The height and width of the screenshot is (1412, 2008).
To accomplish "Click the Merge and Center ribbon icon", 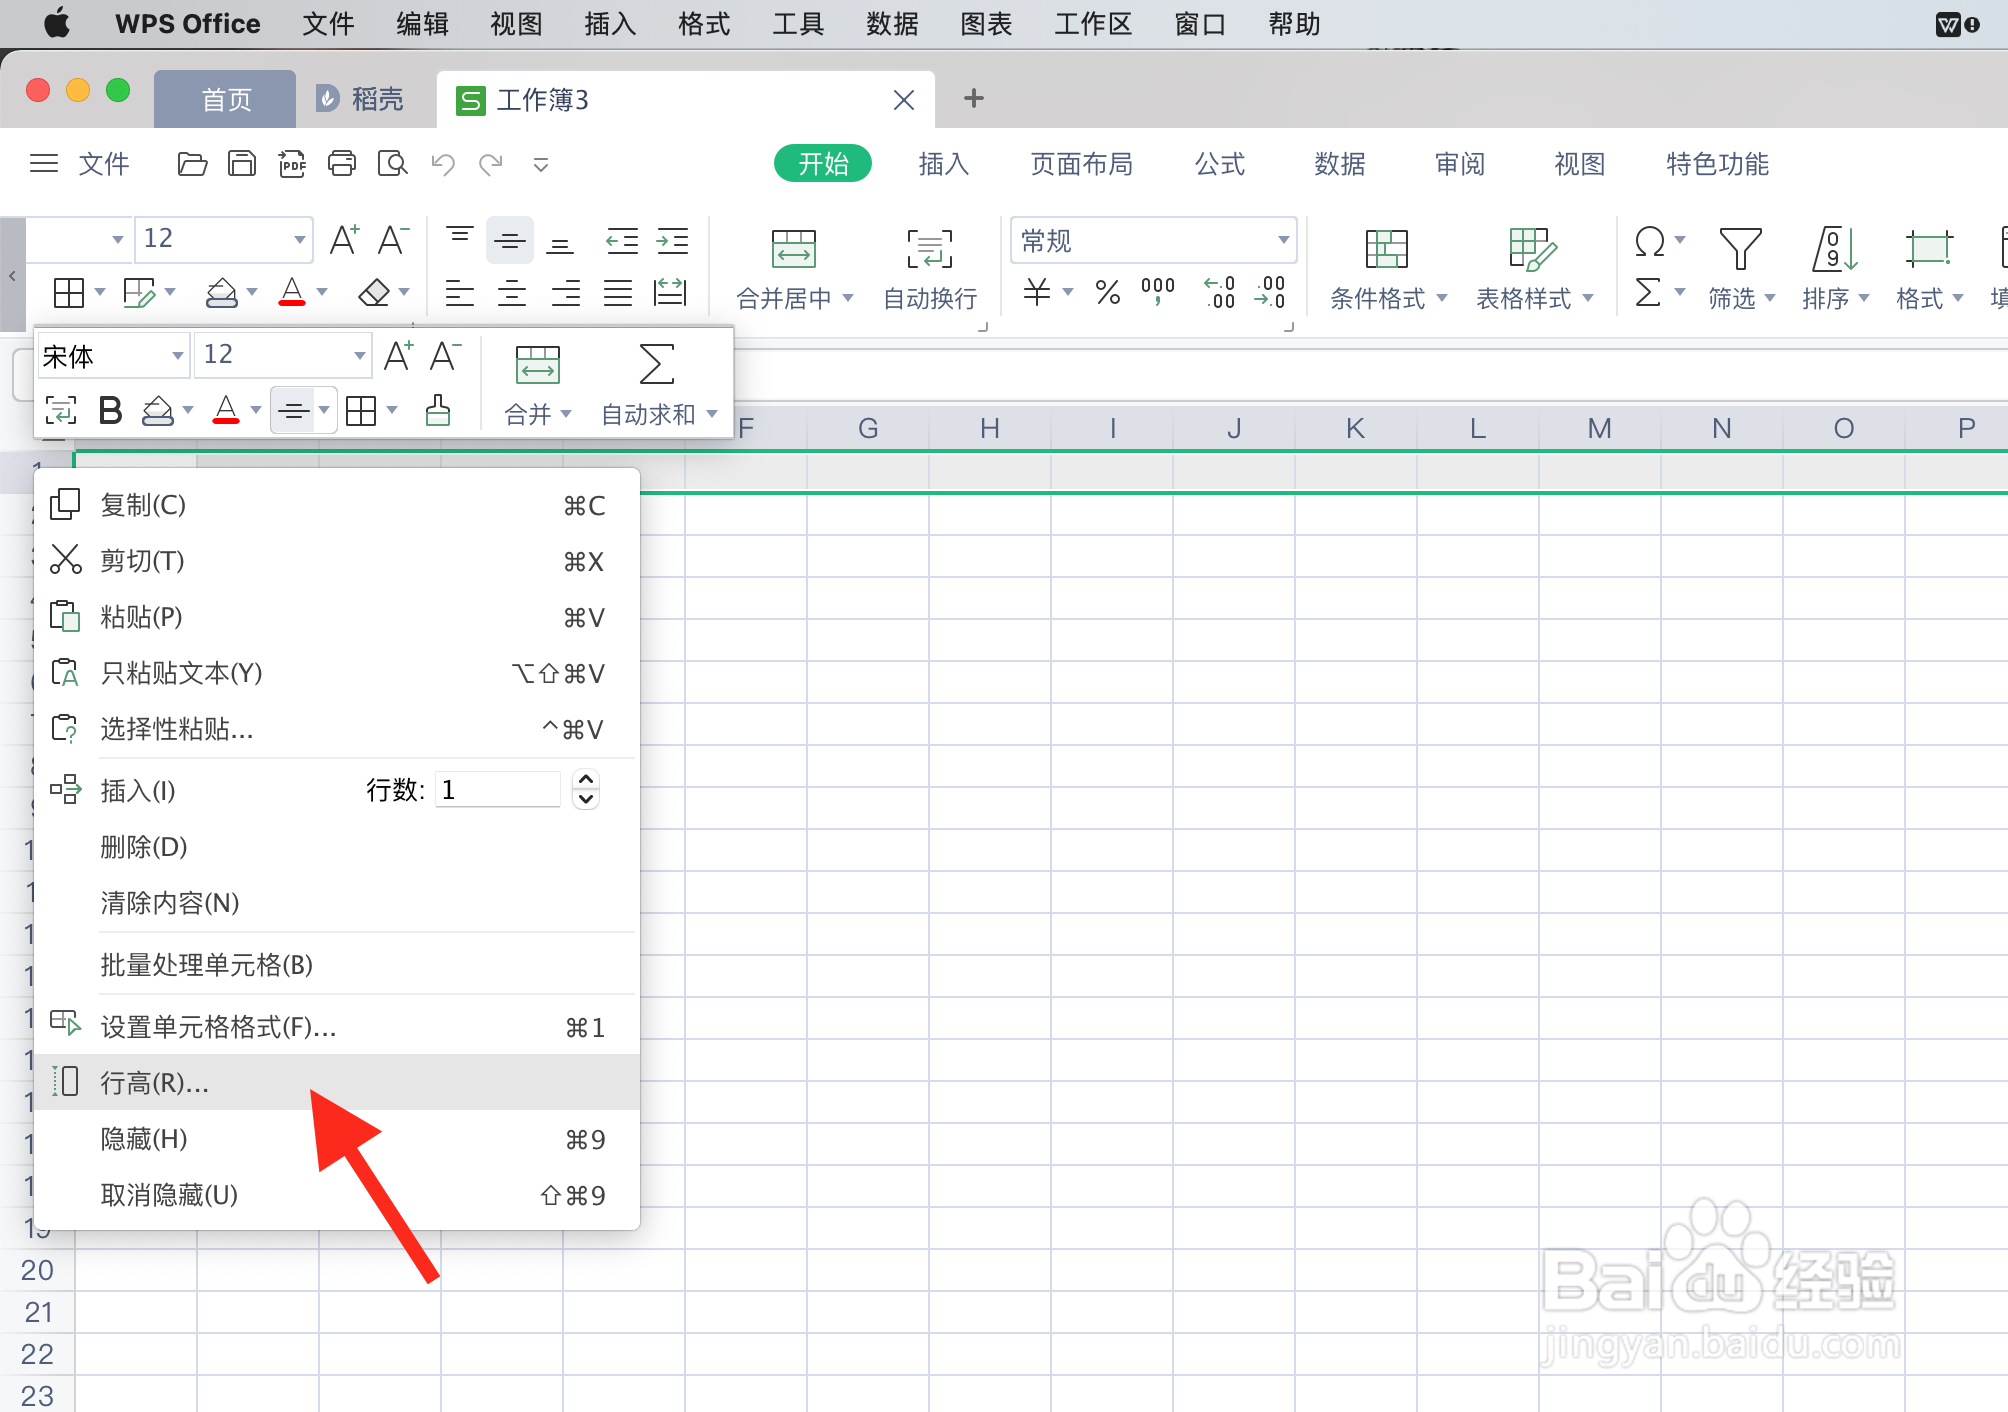I will click(793, 249).
